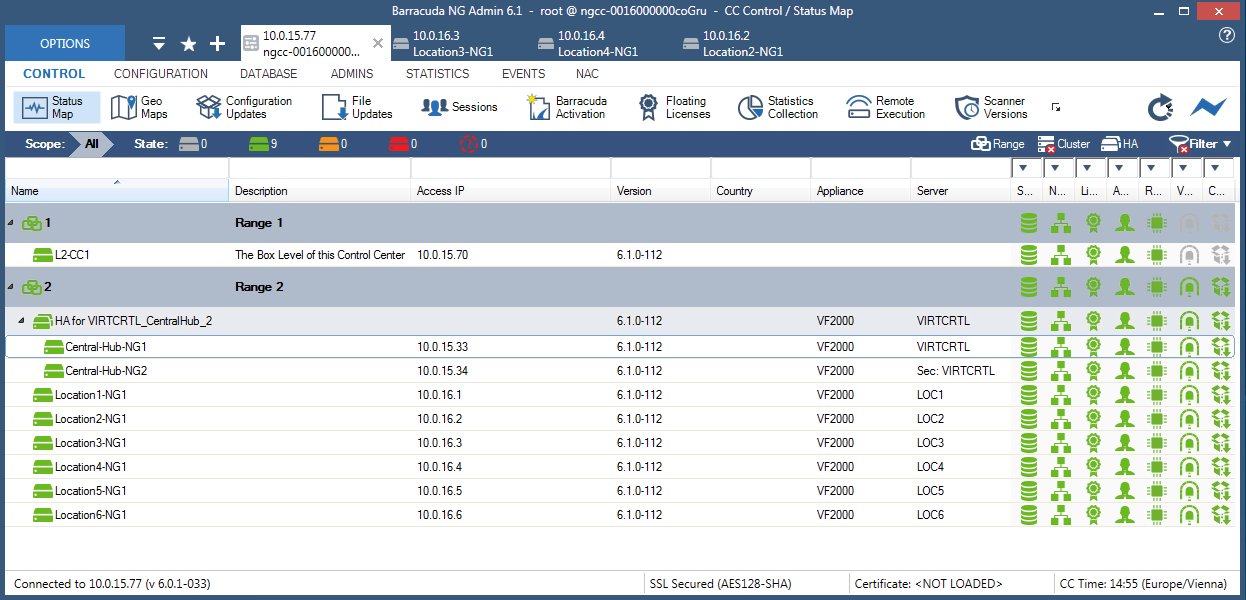Open the Status Map view
The width and height of the screenshot is (1246, 600).
[57, 107]
